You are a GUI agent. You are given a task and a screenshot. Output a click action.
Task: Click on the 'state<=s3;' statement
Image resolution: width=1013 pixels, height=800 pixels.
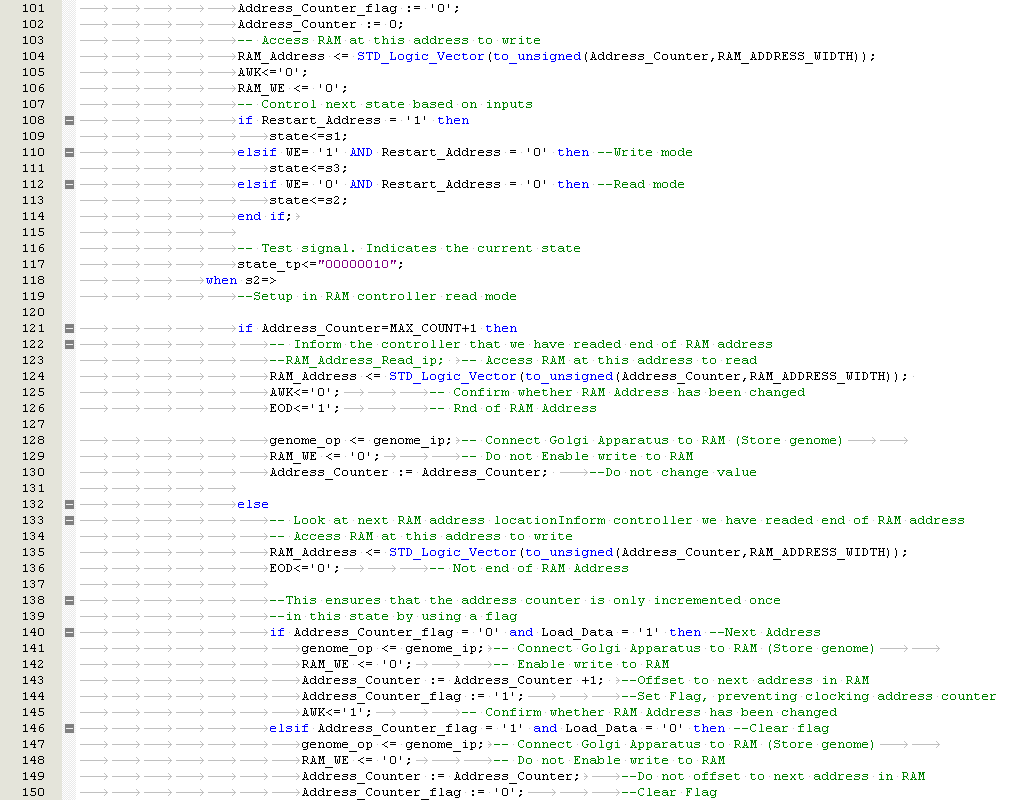coord(308,168)
